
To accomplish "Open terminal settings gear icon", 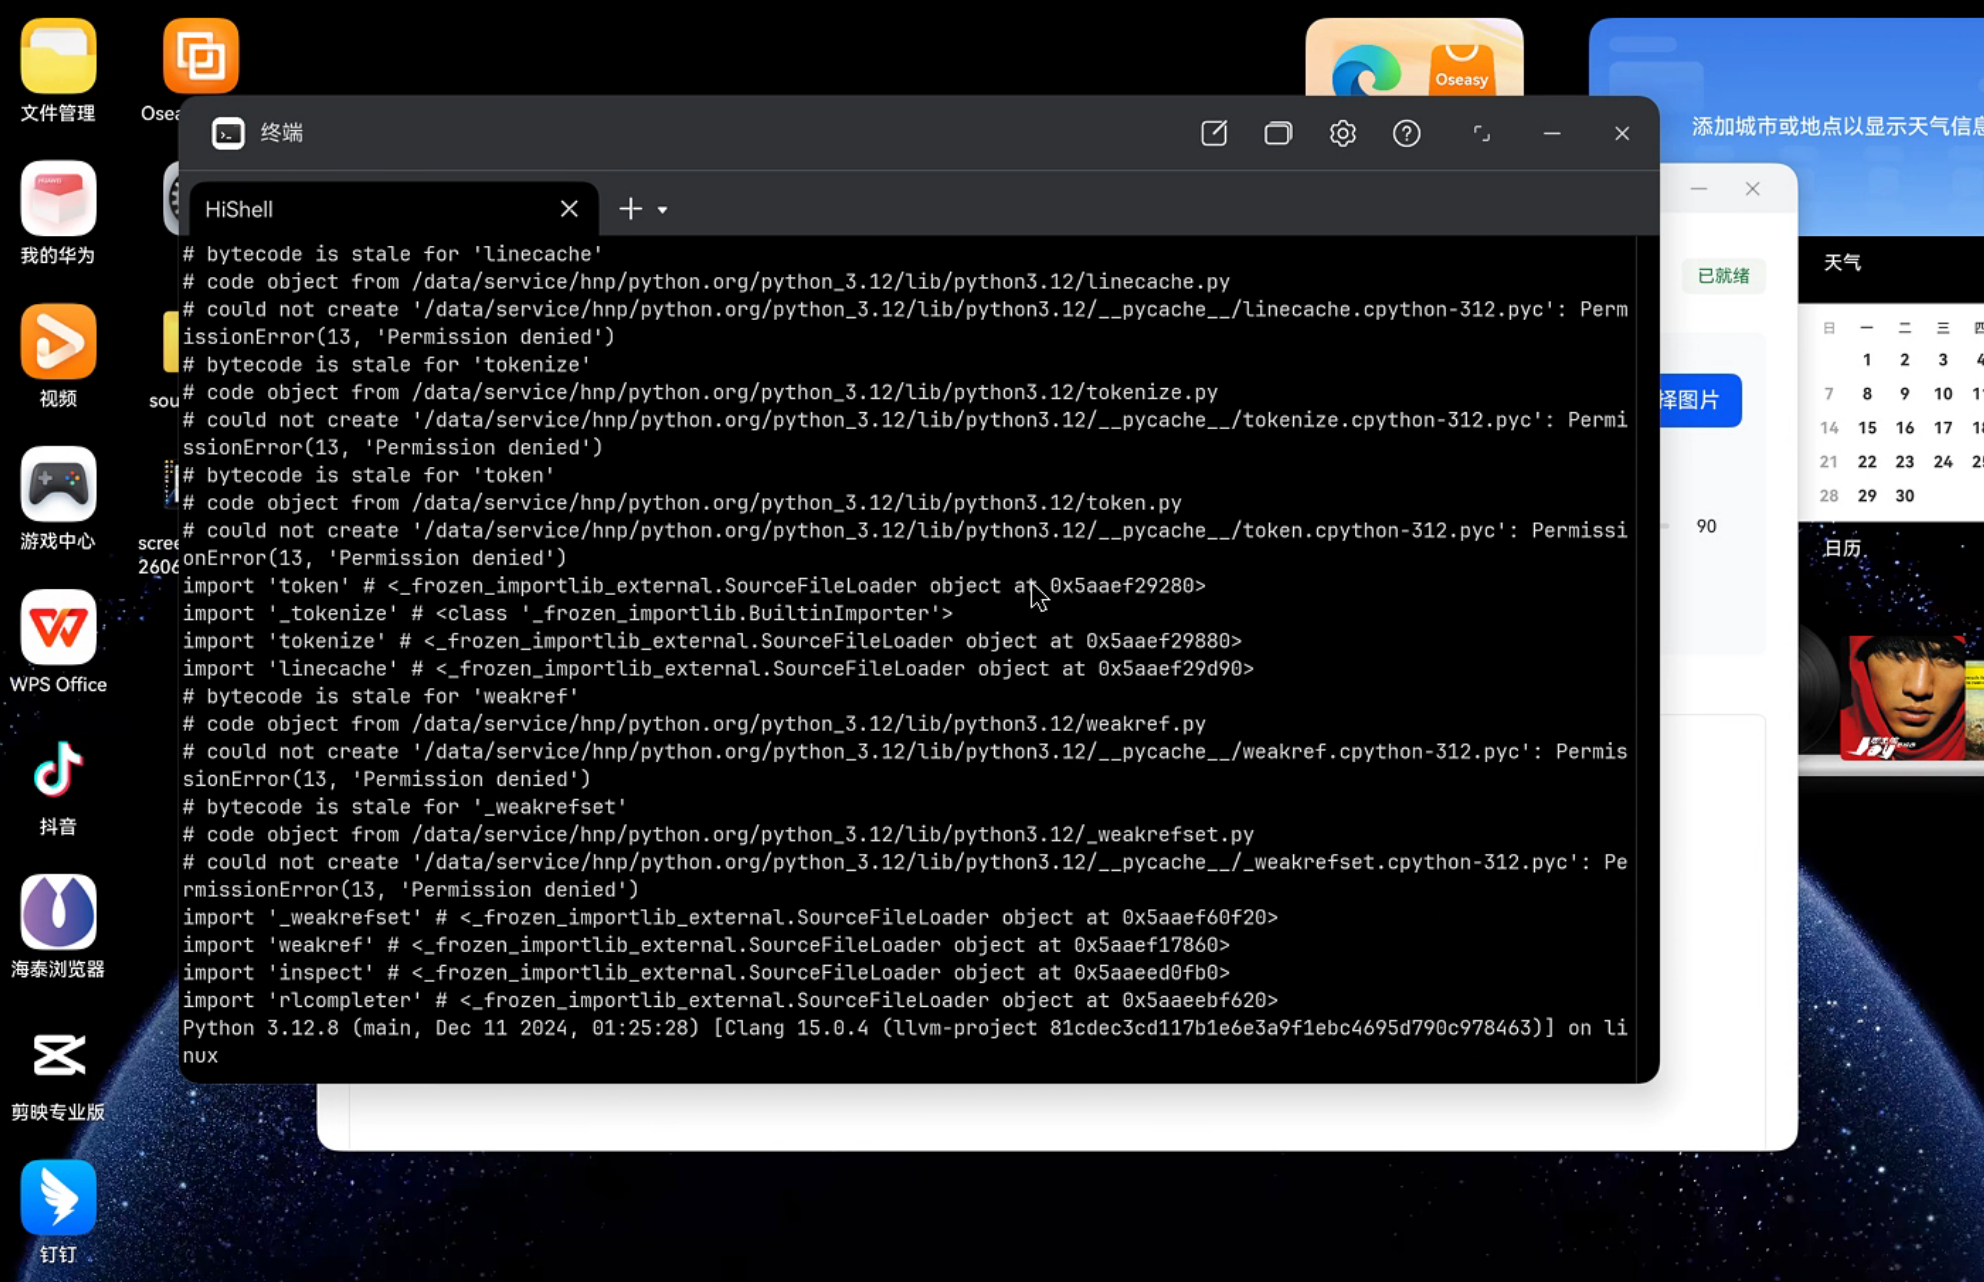I will (1343, 133).
